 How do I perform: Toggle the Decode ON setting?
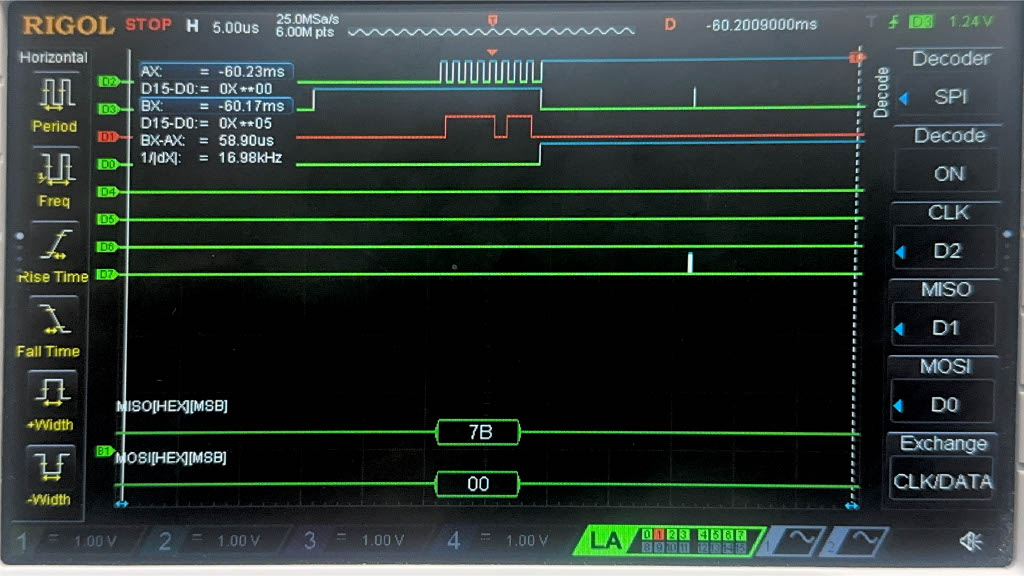948,173
